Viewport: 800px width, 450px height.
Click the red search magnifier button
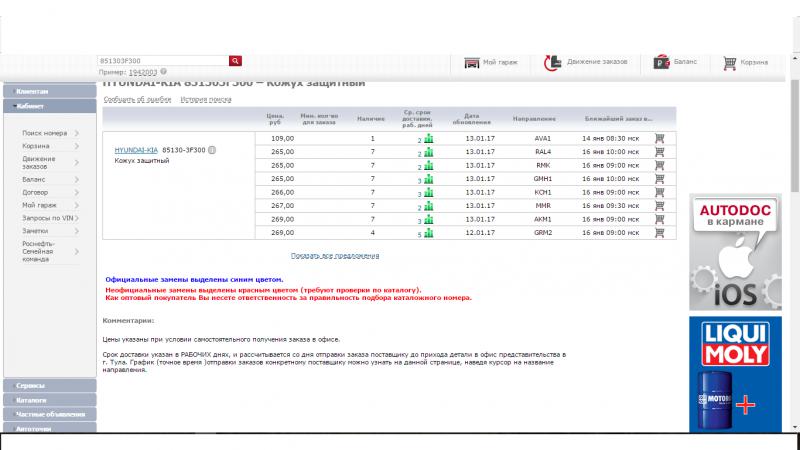coord(235,61)
